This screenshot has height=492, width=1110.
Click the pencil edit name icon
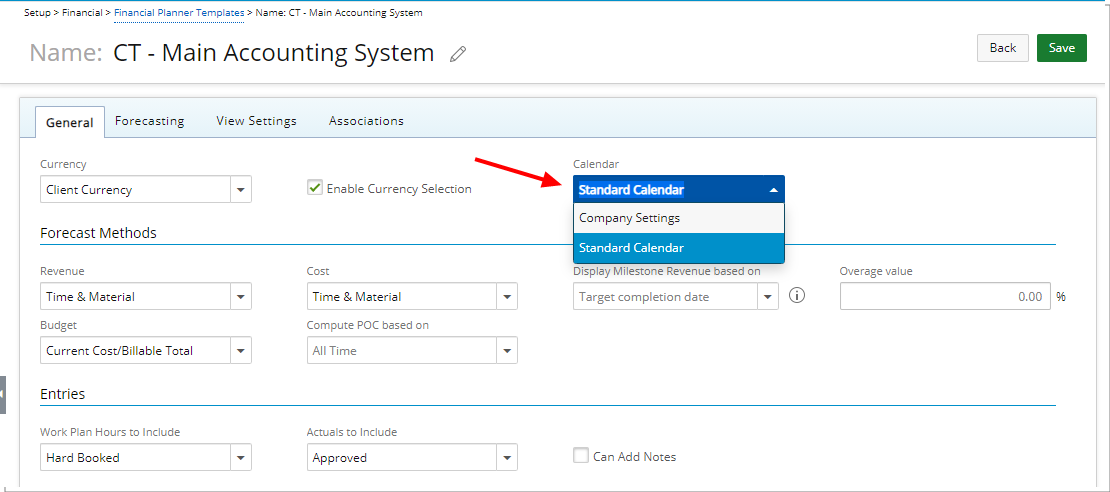pos(458,54)
